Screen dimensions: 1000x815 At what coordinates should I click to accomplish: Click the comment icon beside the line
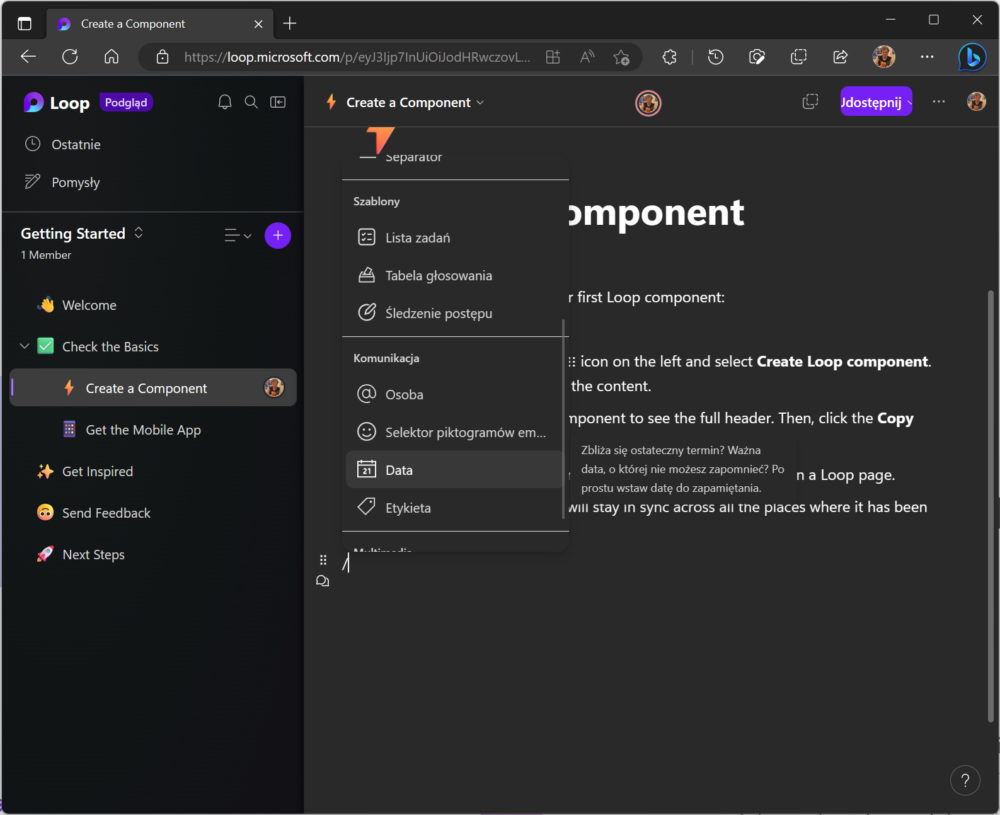(323, 581)
